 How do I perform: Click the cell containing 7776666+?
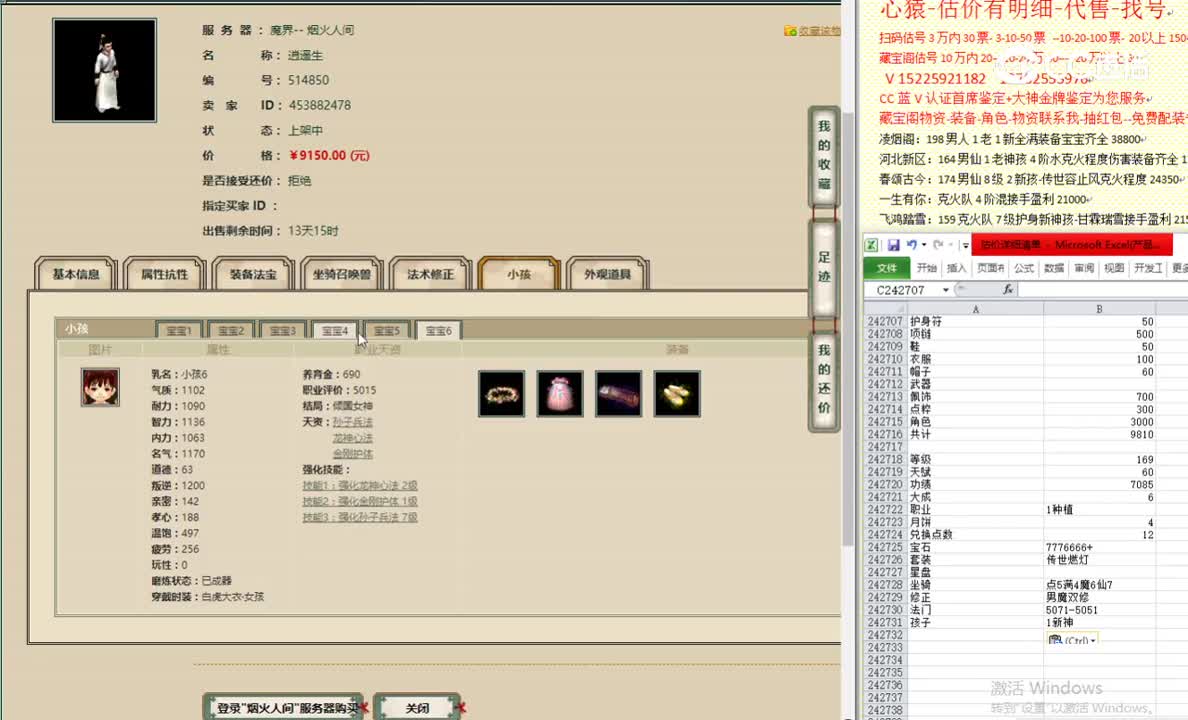[1099, 547]
